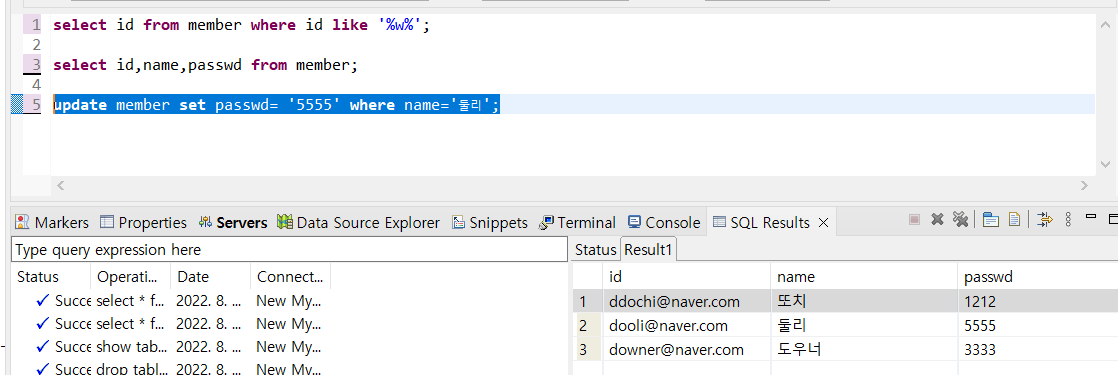Viewport: 1118px width, 375px height.
Task: Select name cell 둘리 in results table
Action: click(x=864, y=326)
